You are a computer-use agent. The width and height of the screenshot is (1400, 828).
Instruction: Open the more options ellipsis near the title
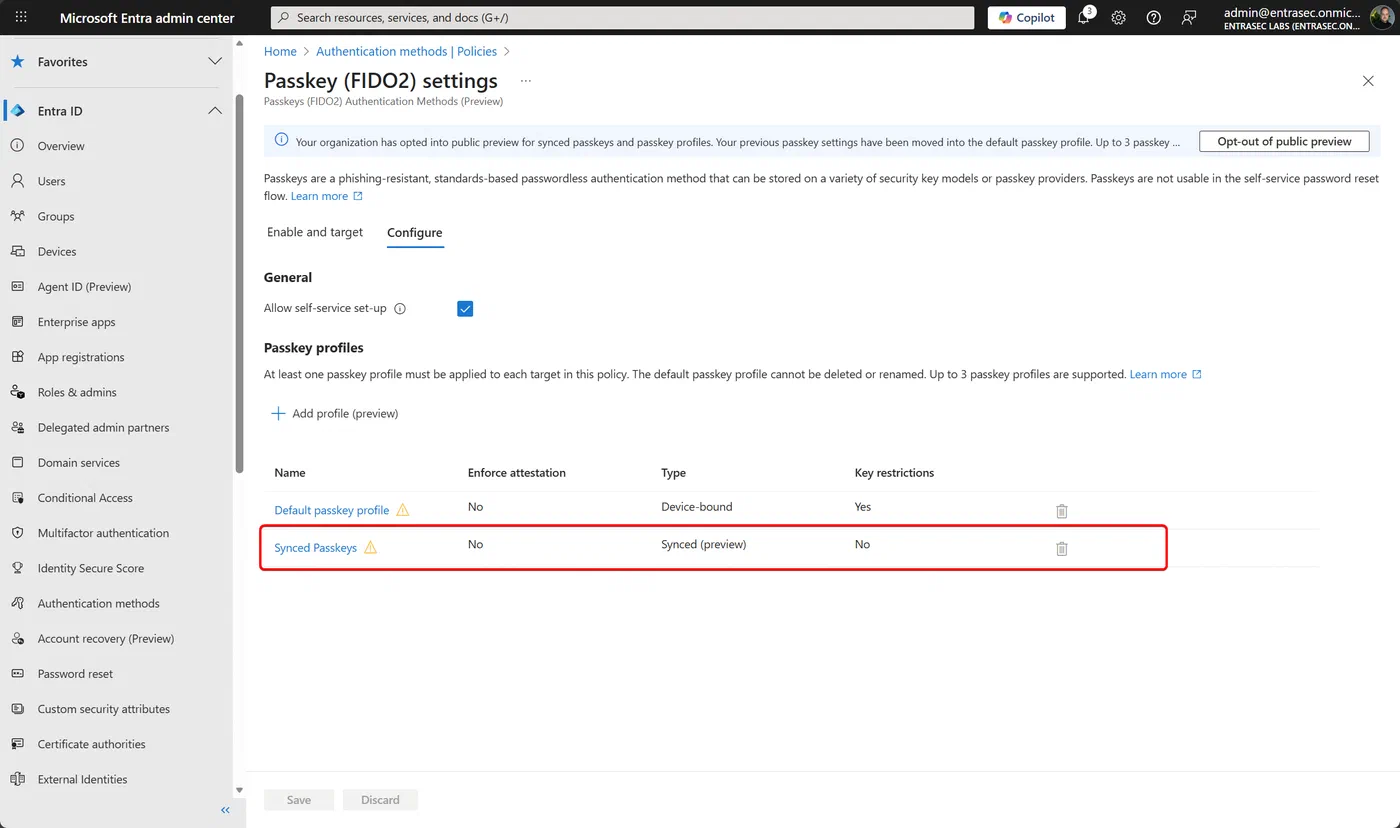pyautogui.click(x=526, y=81)
